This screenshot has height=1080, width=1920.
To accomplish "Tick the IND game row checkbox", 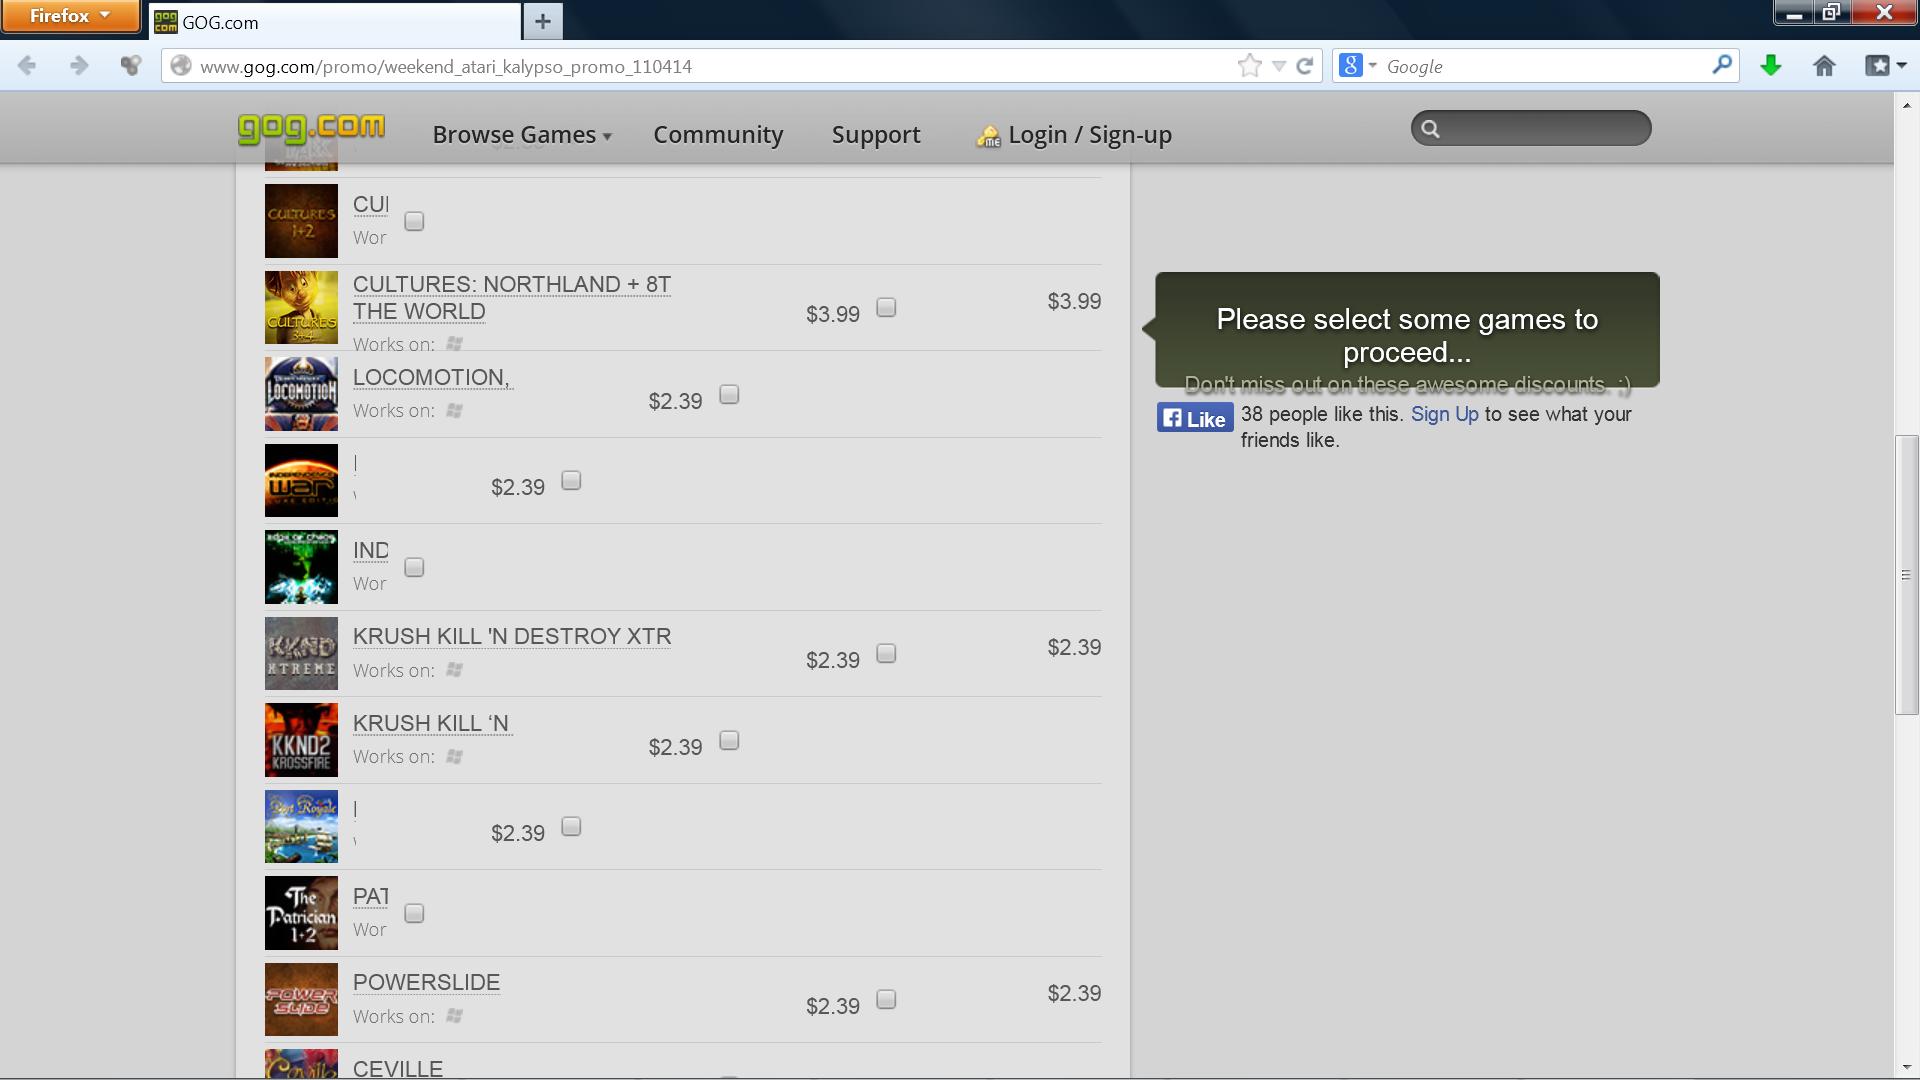I will (414, 567).
